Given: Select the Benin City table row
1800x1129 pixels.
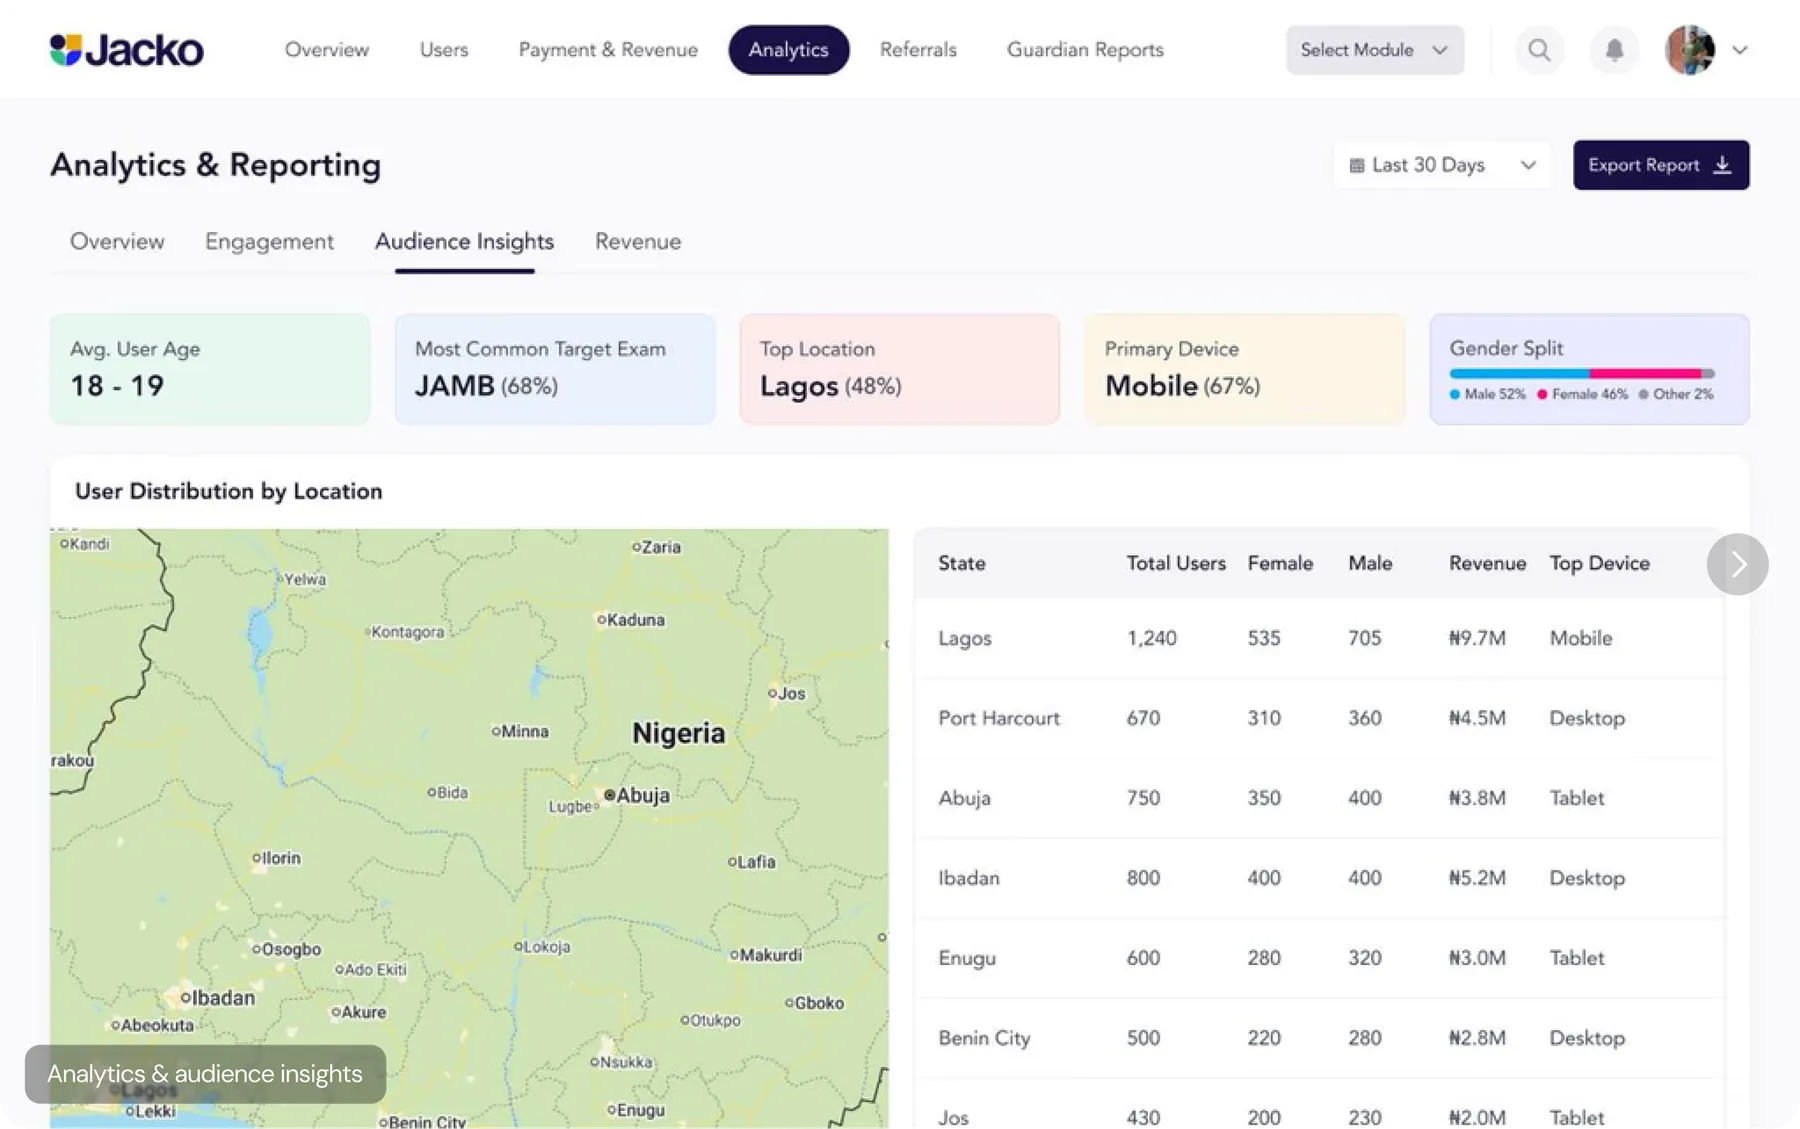Looking at the screenshot, I should [x=1319, y=1038].
